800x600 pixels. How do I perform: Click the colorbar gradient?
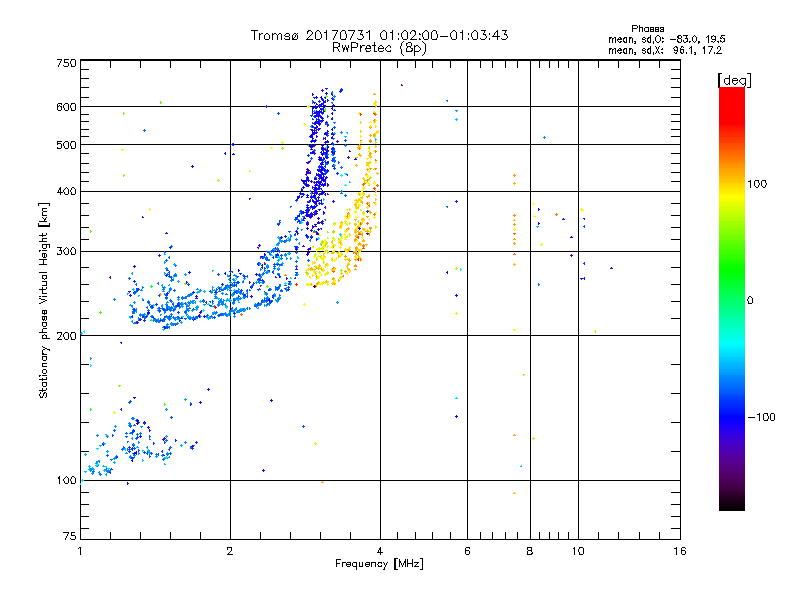[x=732, y=299]
